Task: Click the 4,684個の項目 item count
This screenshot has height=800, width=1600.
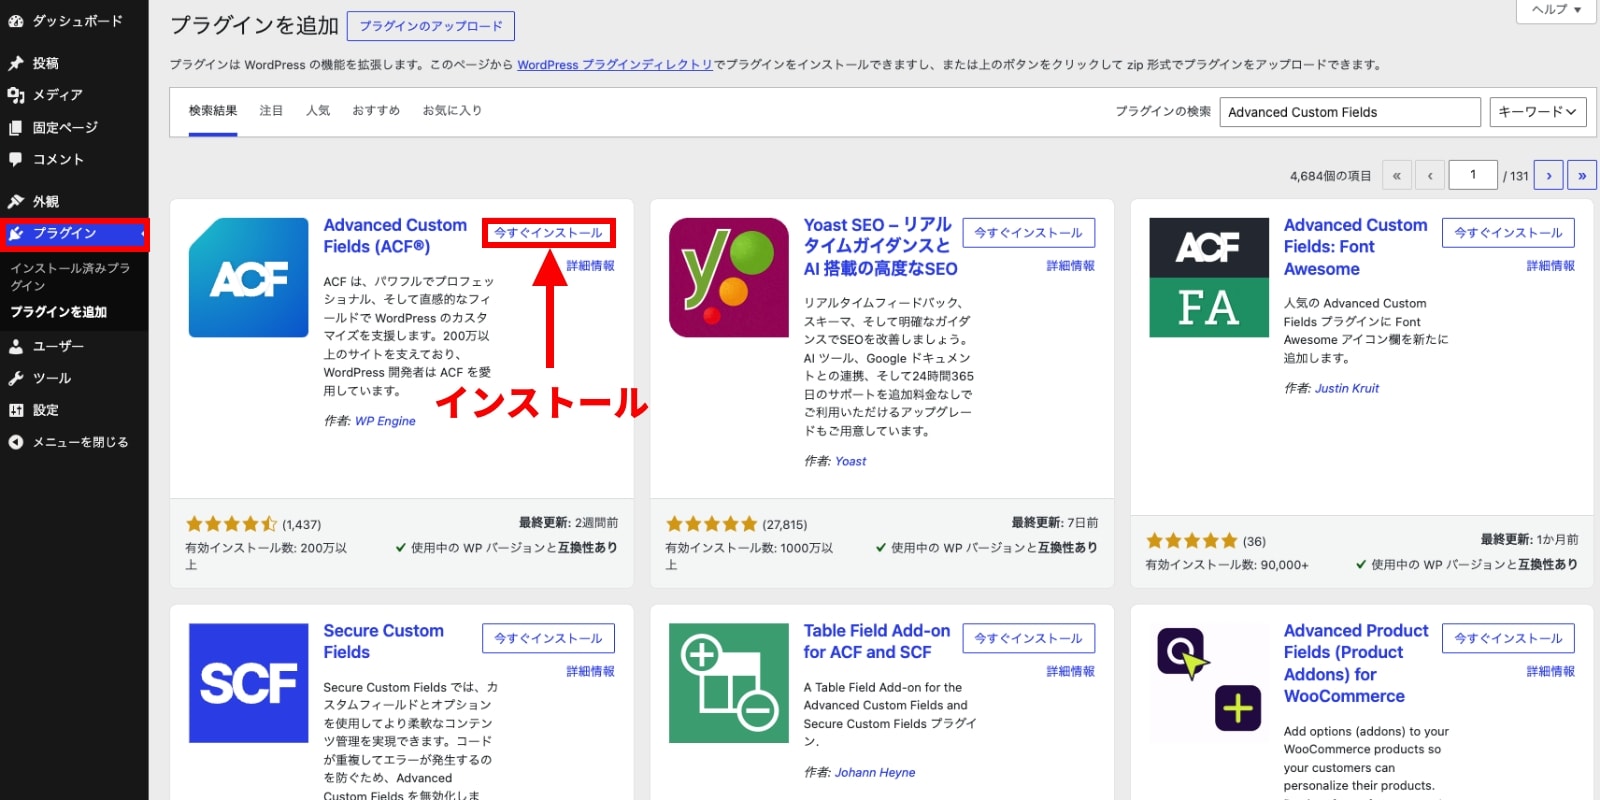Action: click(1330, 176)
